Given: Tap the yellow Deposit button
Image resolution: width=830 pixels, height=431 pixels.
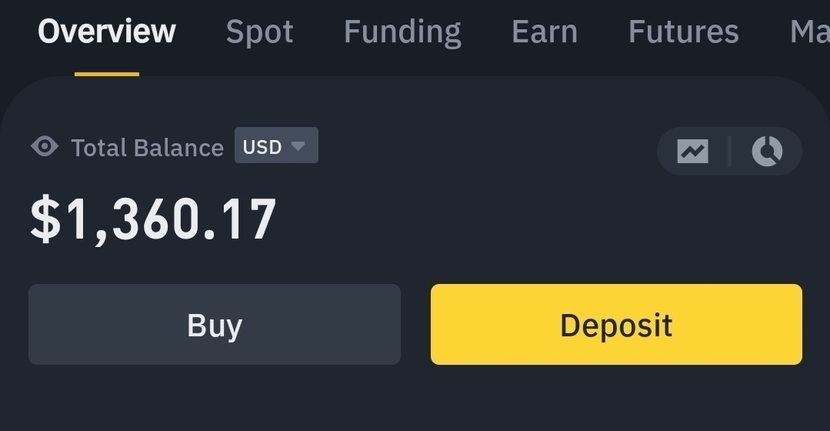Looking at the screenshot, I should (616, 324).
